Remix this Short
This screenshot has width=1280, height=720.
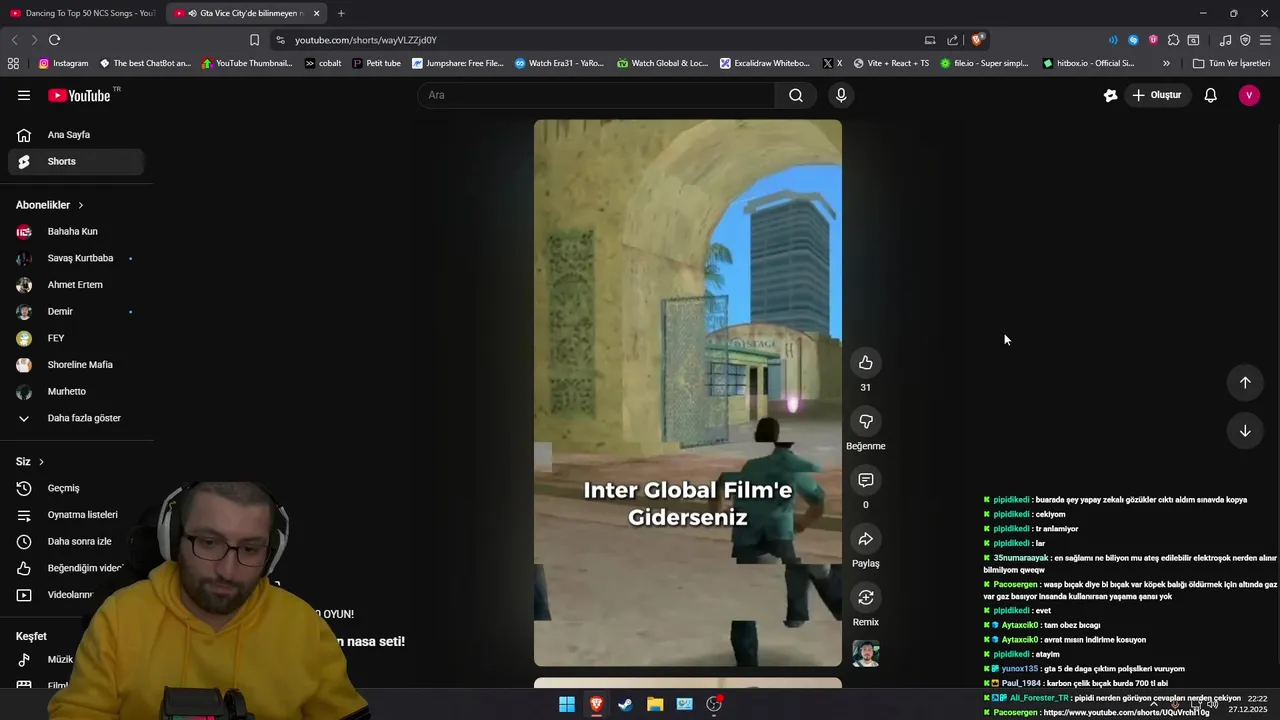click(x=866, y=597)
